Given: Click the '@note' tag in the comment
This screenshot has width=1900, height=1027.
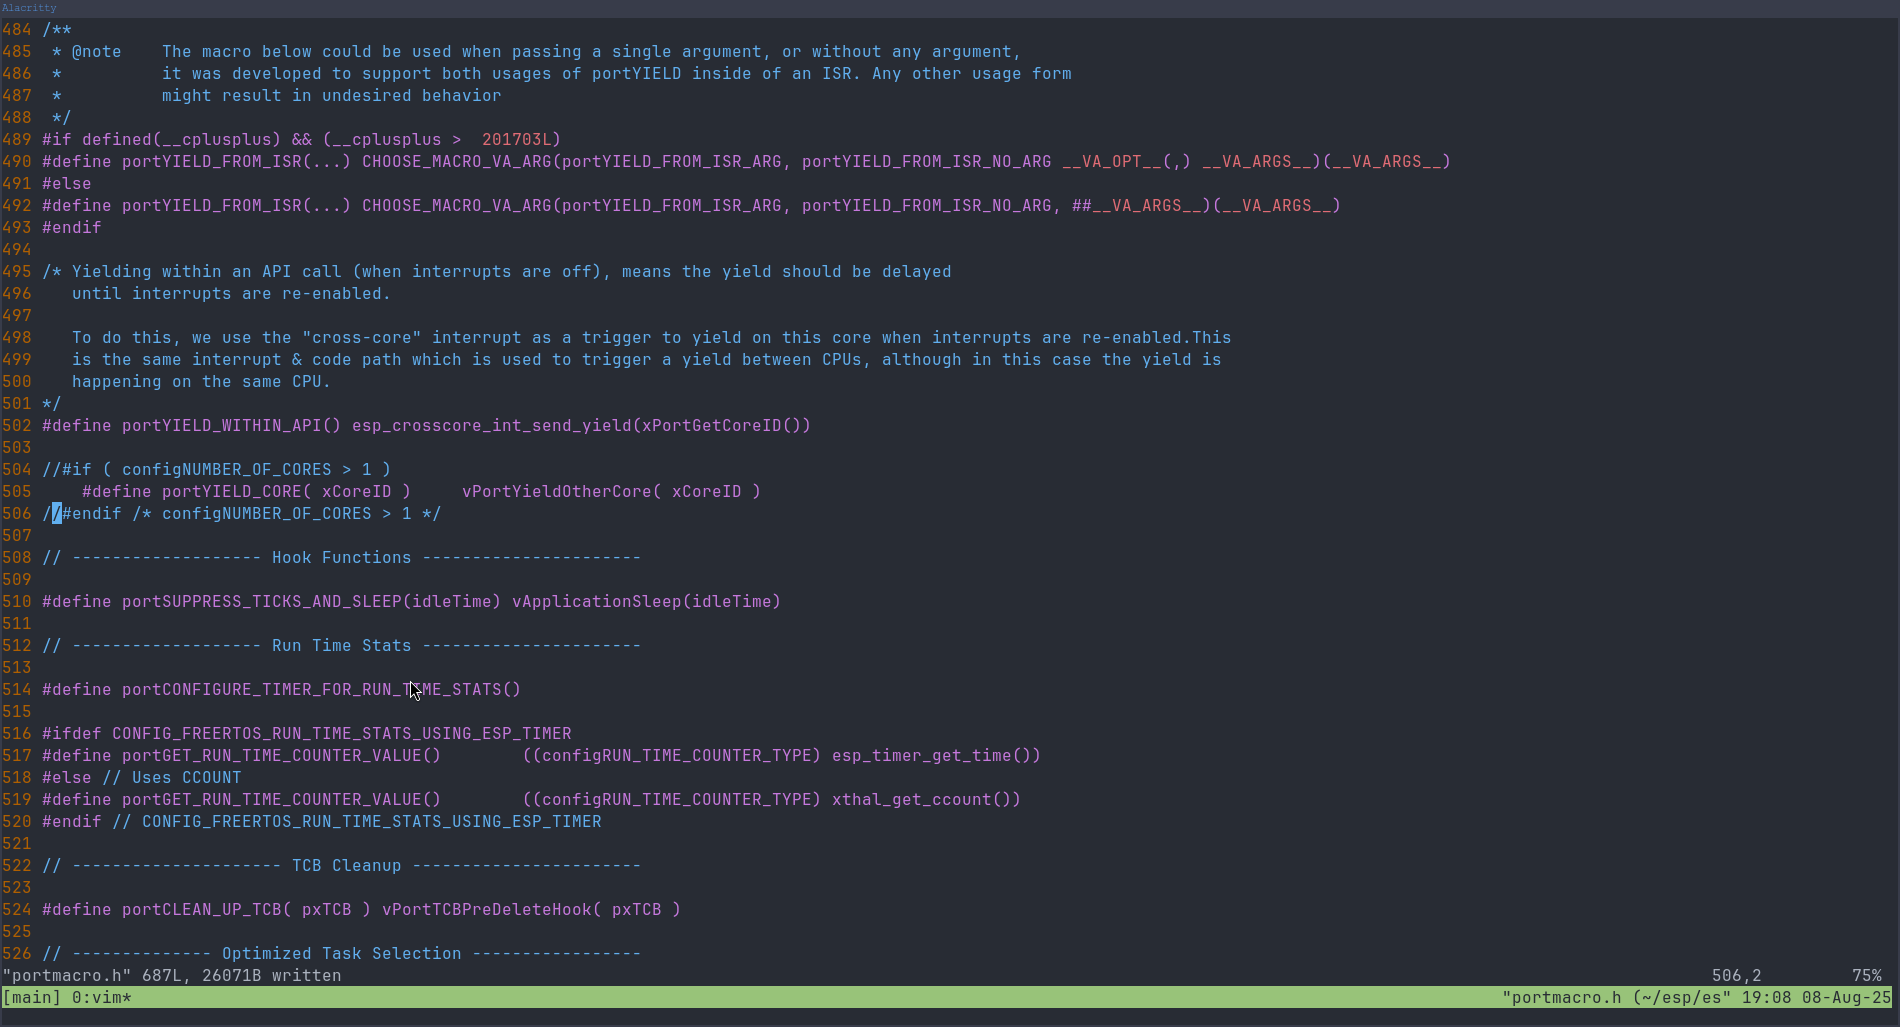Looking at the screenshot, I should coord(96,51).
